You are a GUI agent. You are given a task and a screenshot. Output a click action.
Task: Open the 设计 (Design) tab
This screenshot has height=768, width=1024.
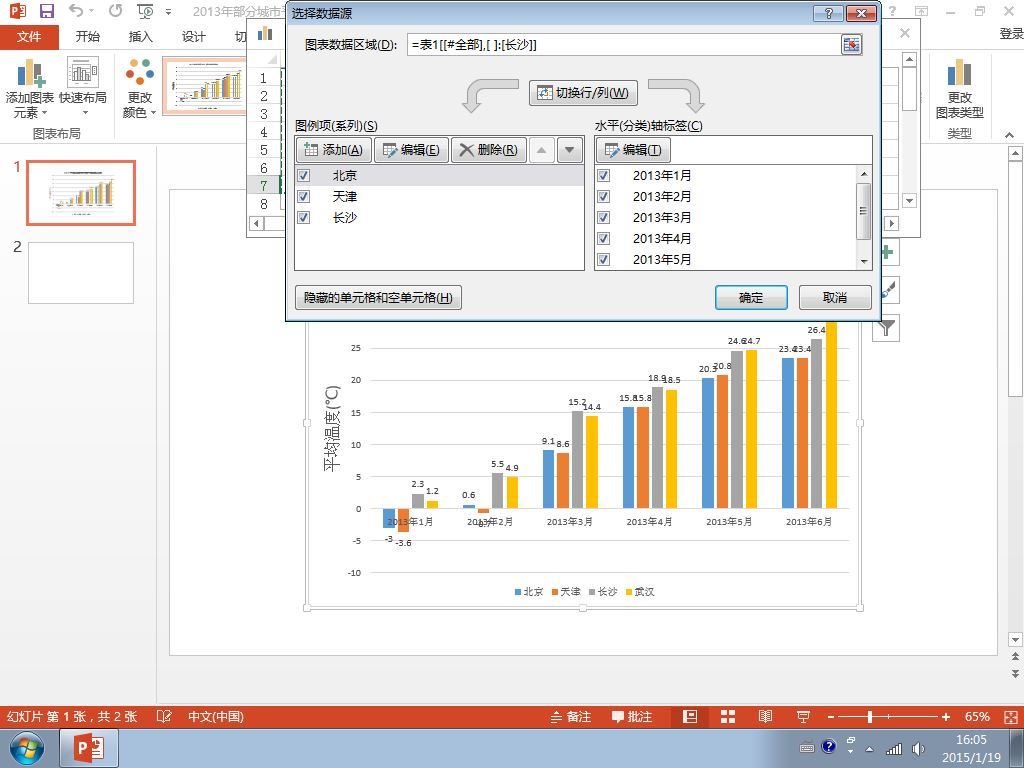[x=194, y=37]
